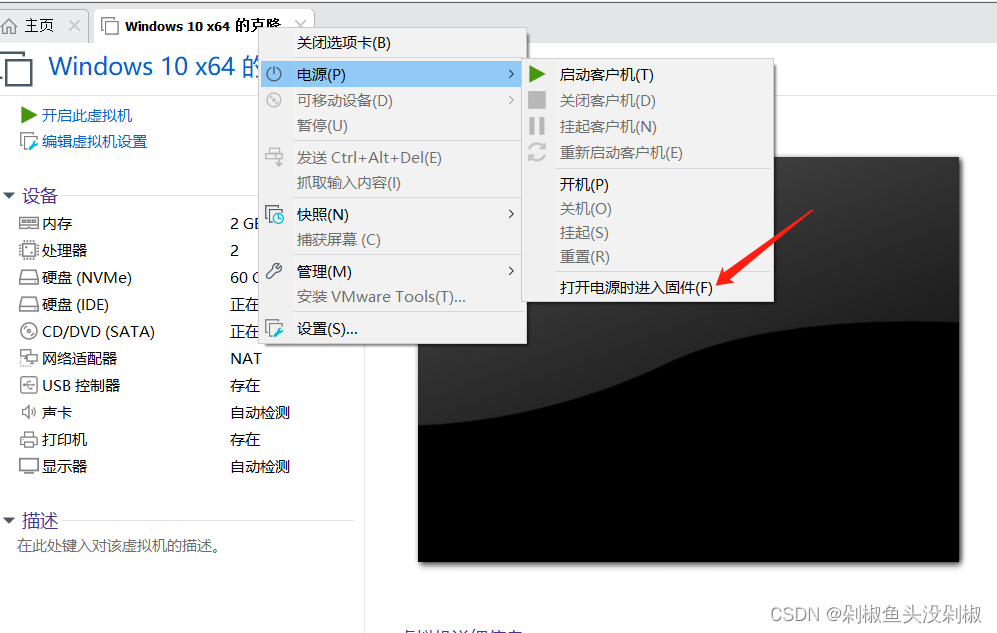
Task: Click the gray stop icon for 关闭客户机
Action: tap(537, 100)
